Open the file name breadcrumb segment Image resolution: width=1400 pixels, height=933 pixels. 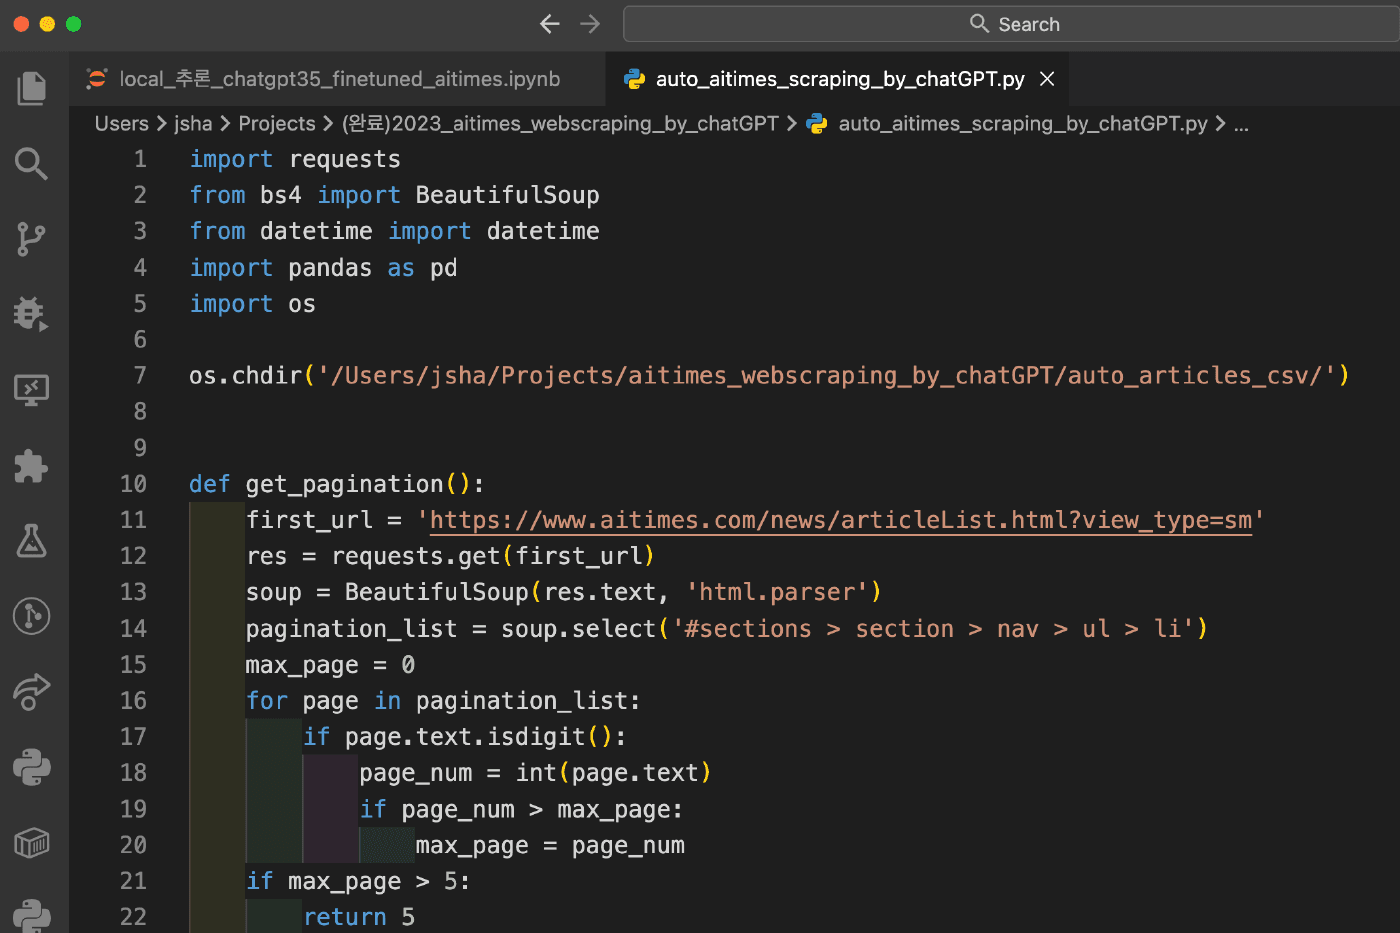tap(1022, 124)
